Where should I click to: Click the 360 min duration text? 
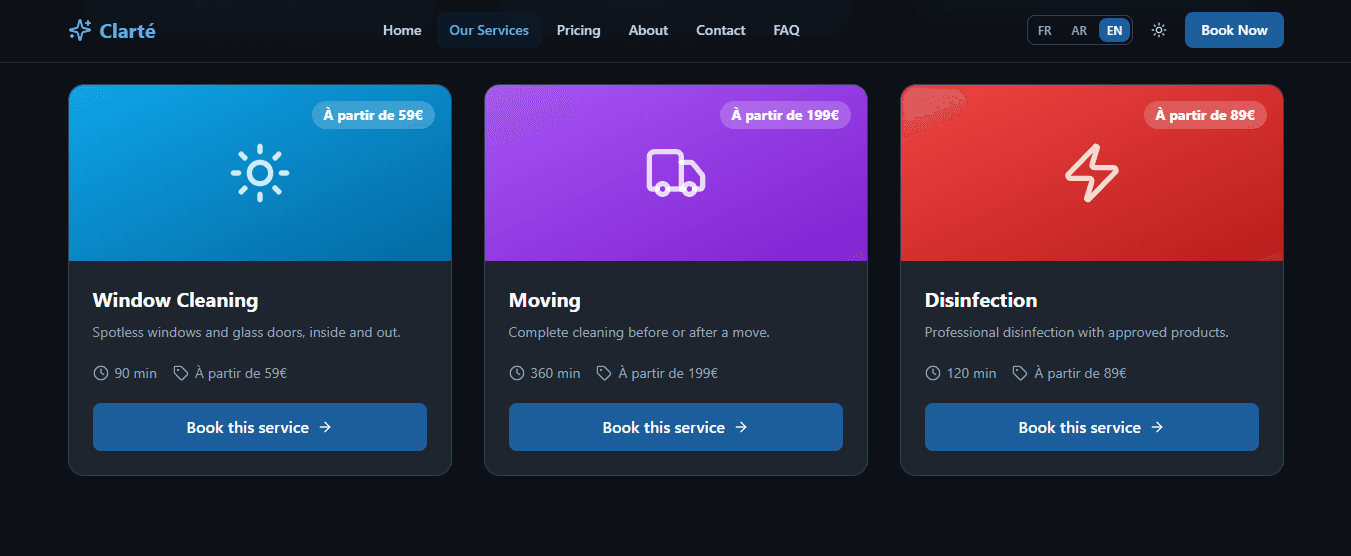[x=555, y=373]
